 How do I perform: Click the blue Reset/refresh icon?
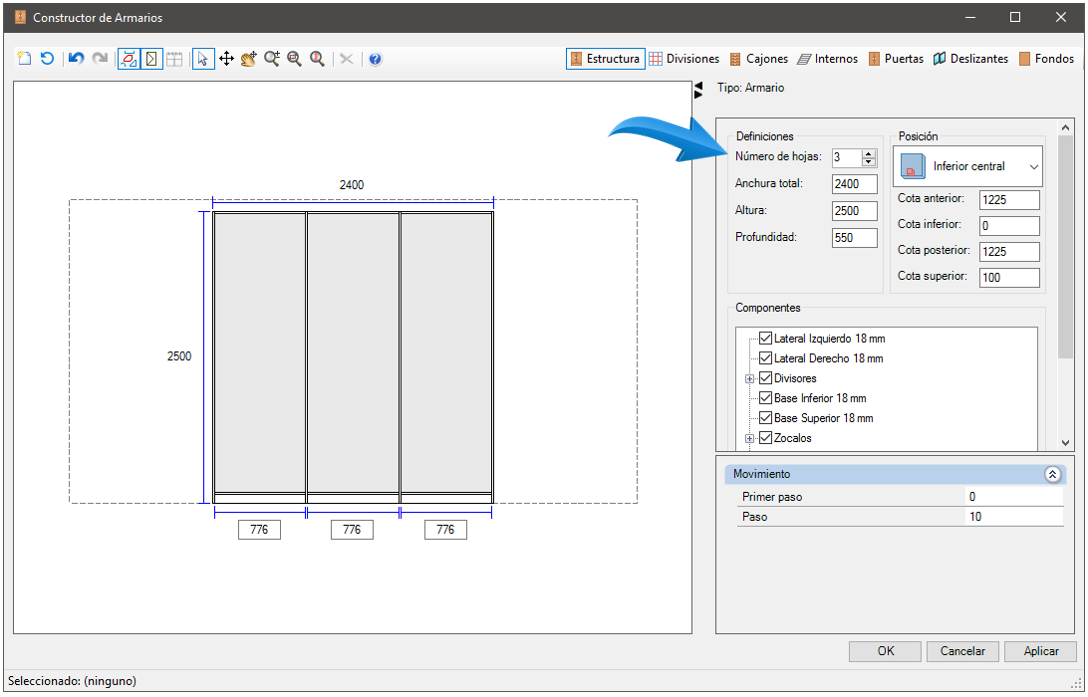tap(47, 59)
